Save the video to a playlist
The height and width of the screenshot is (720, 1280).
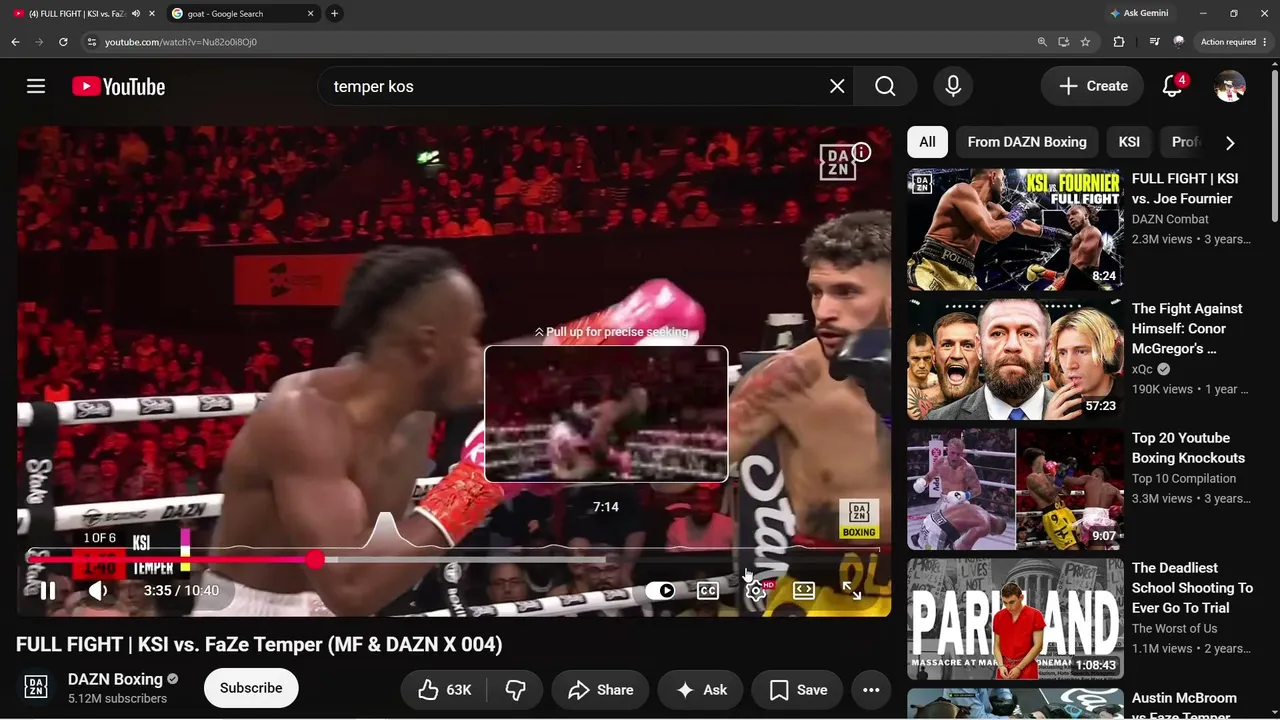pyautogui.click(x=798, y=690)
